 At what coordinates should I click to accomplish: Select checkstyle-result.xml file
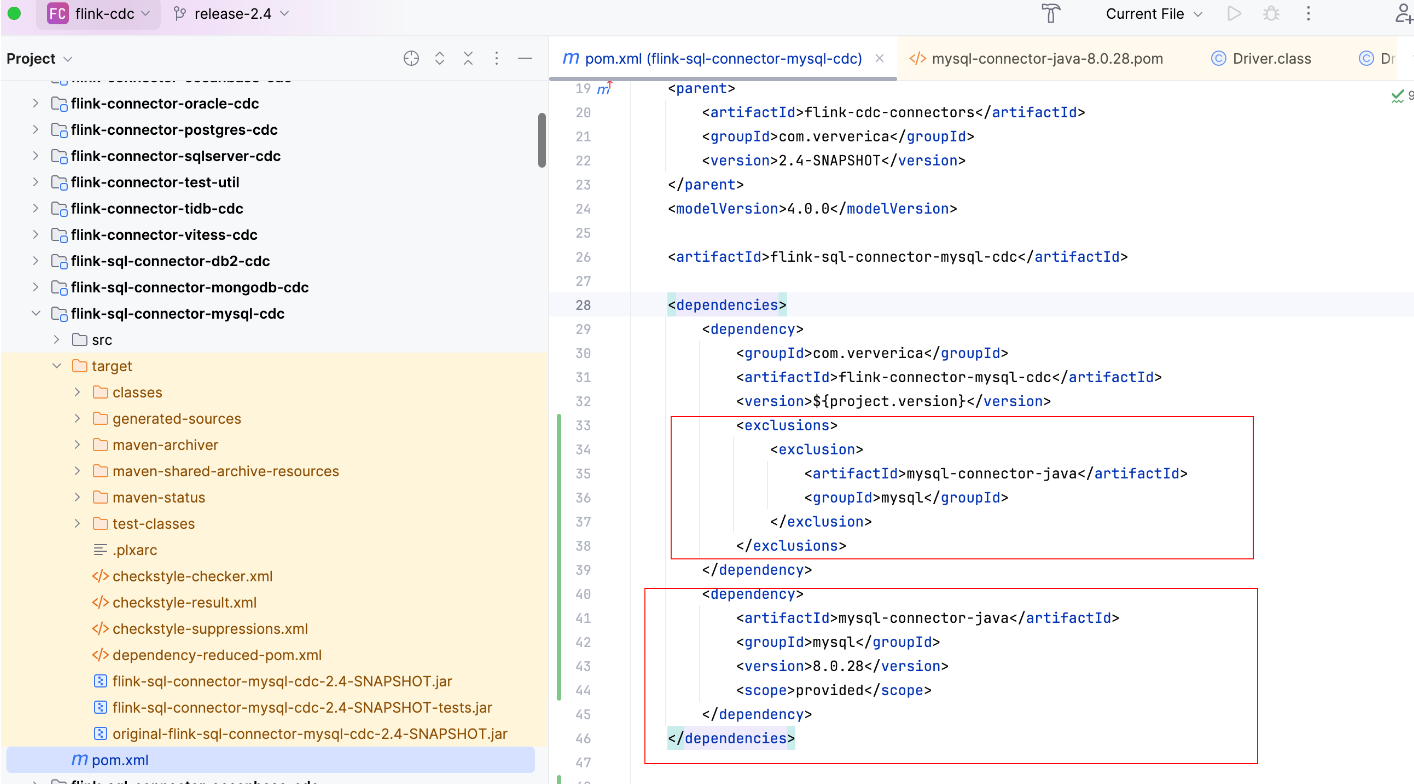184,603
